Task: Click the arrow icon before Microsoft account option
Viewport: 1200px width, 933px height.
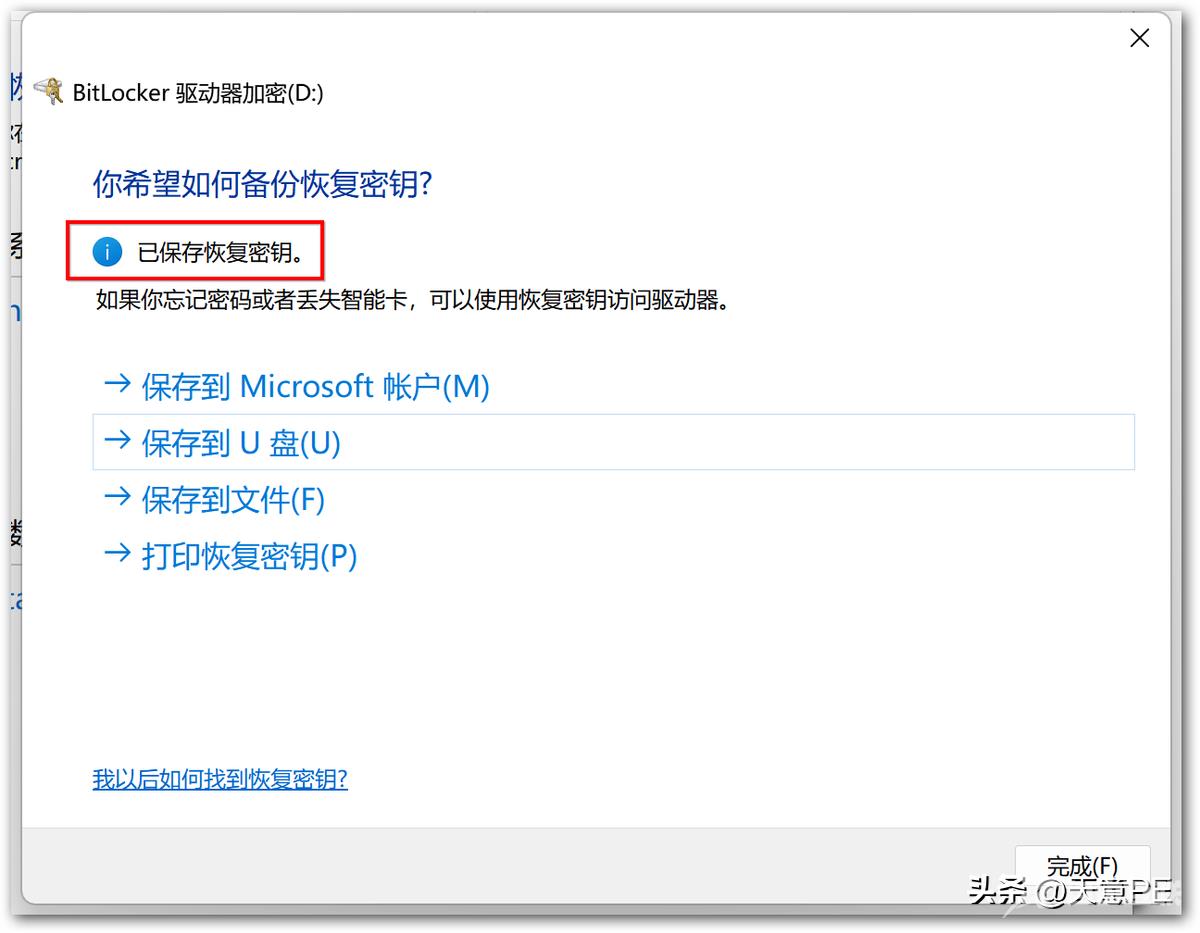Action: pyautogui.click(x=118, y=384)
